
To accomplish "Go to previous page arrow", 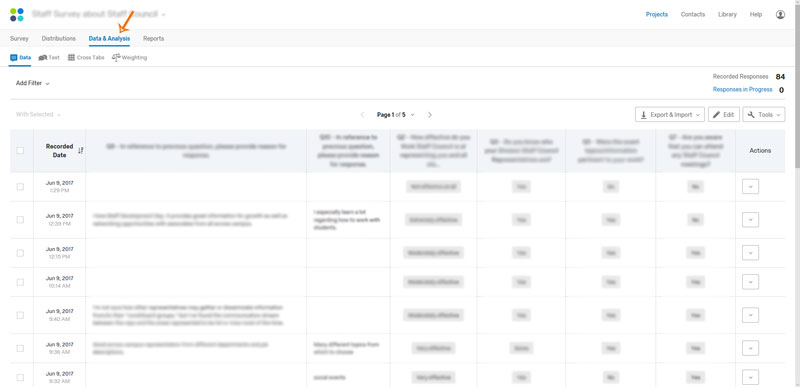I will pos(363,115).
